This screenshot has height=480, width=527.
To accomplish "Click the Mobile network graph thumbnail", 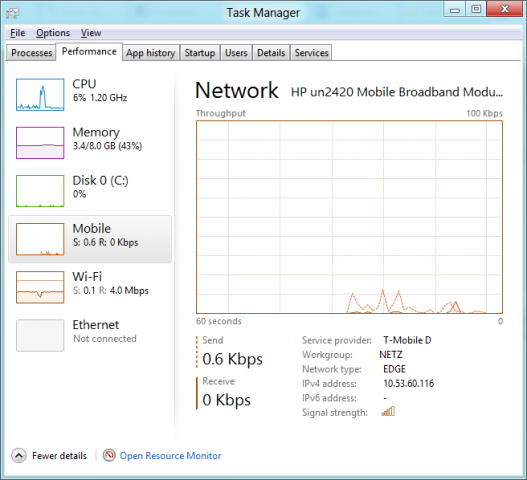I will tap(40, 239).
